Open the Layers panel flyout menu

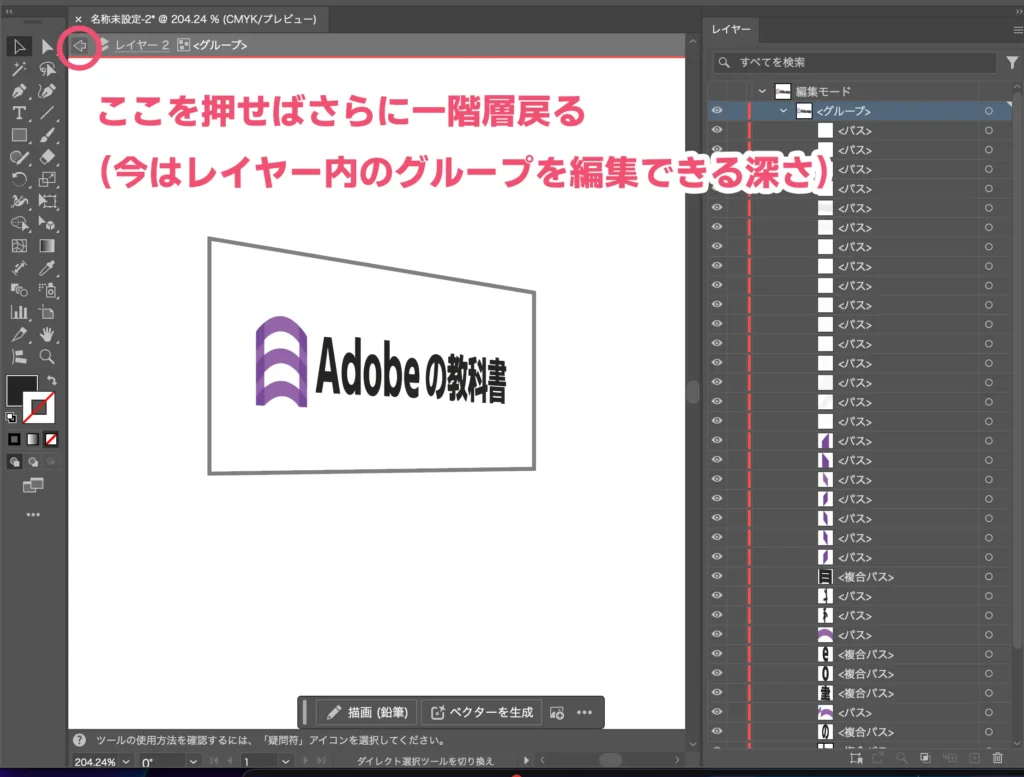point(1016,30)
